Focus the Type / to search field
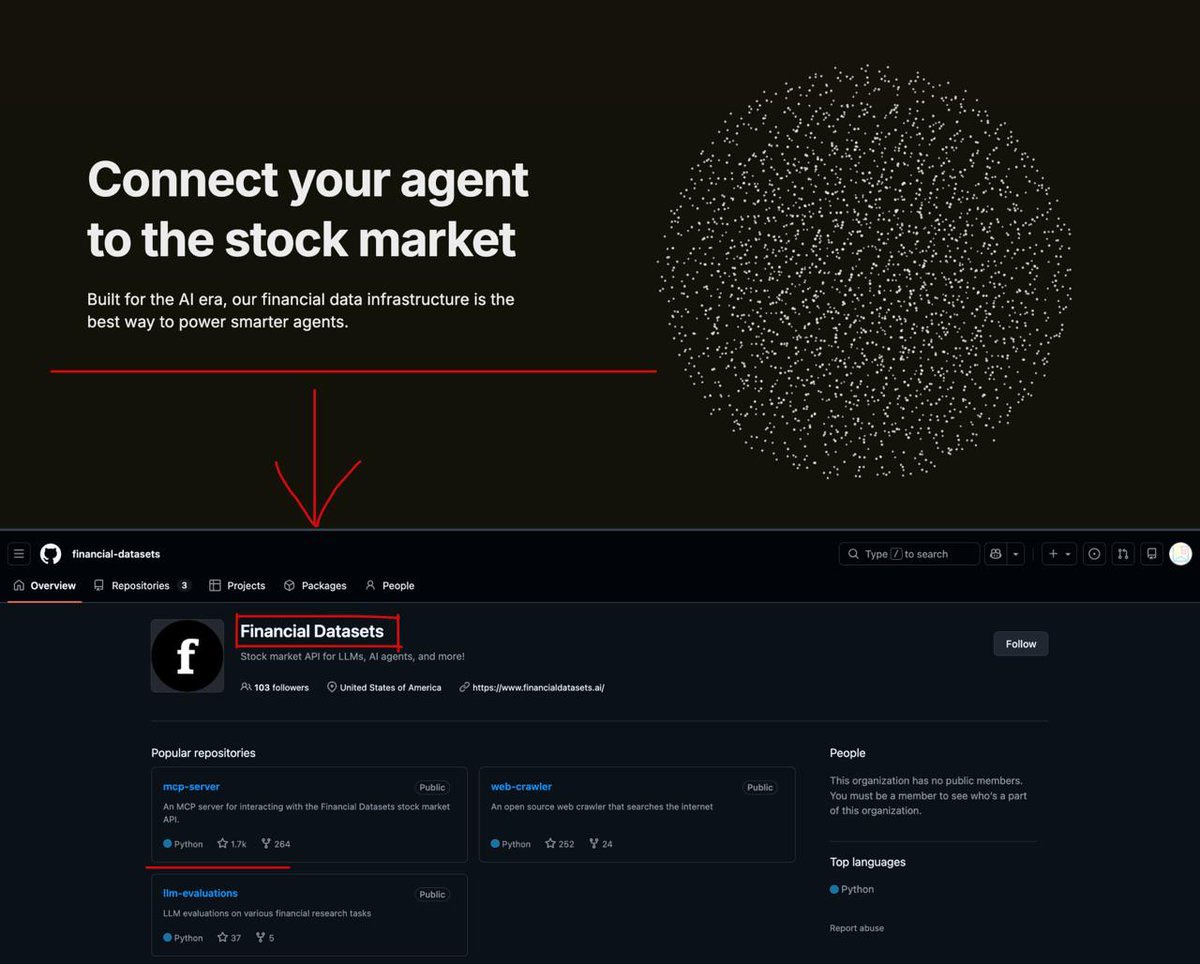Screen dimensions: 1200x964 909,554
